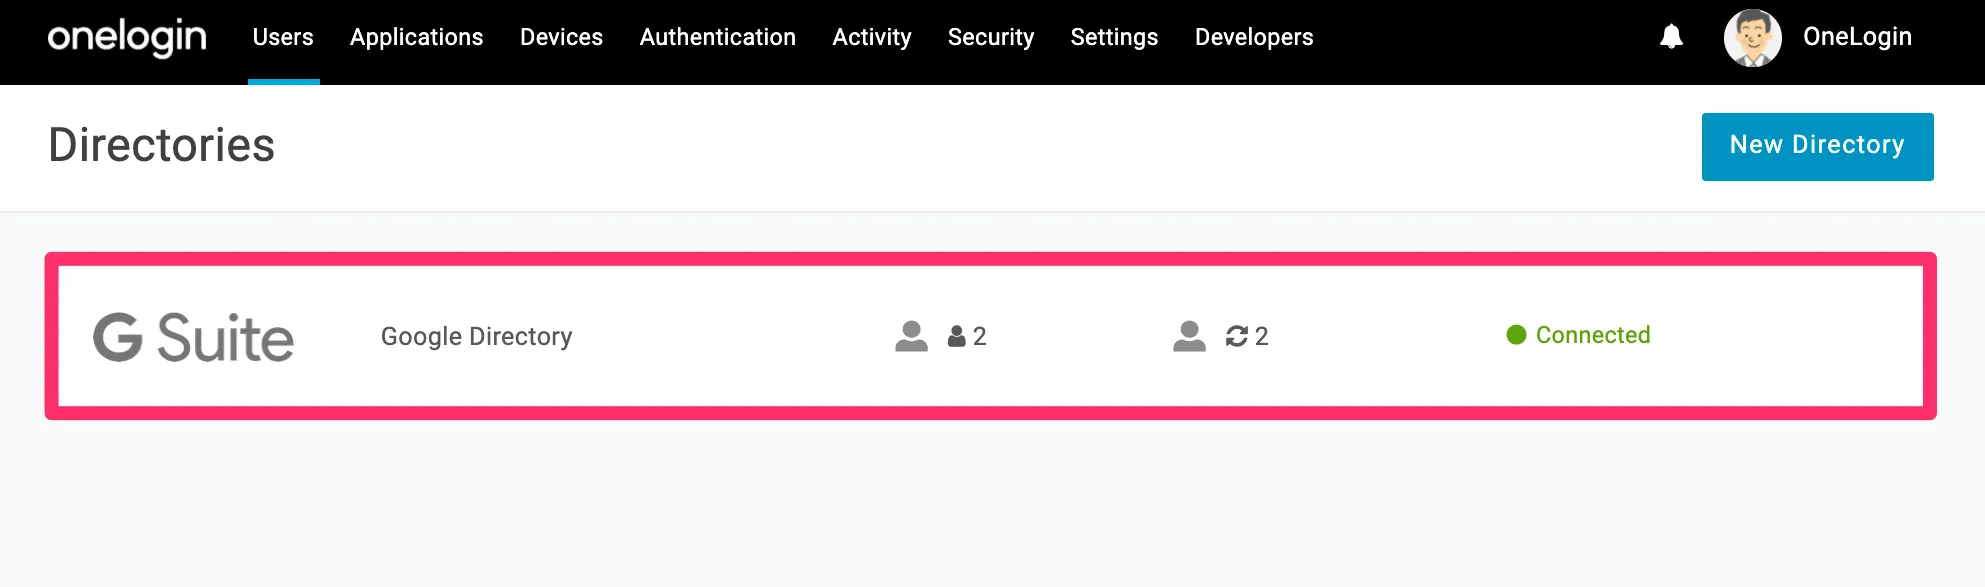Click the user silhouette beside sync icon

(x=1189, y=336)
